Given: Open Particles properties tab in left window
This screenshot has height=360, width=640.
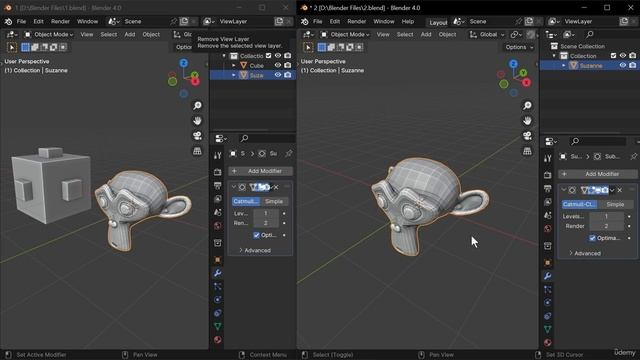Looking at the screenshot, I should [218, 287].
